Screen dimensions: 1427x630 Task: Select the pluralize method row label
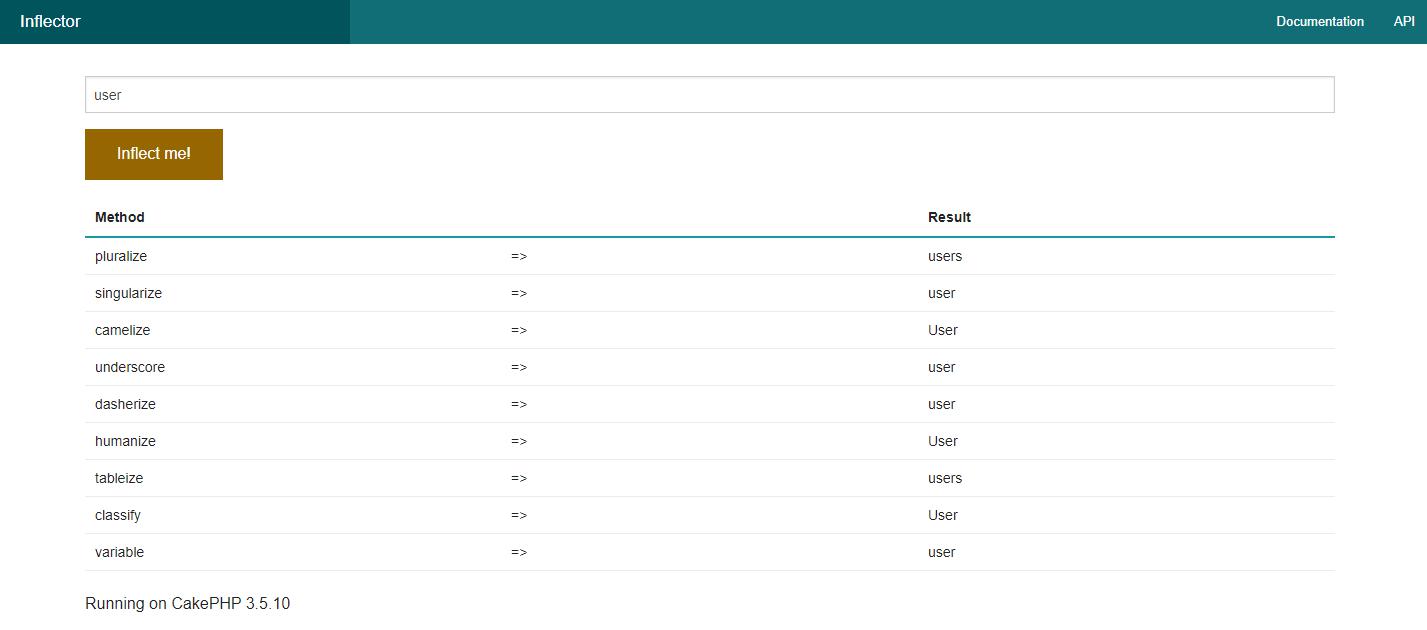point(121,256)
